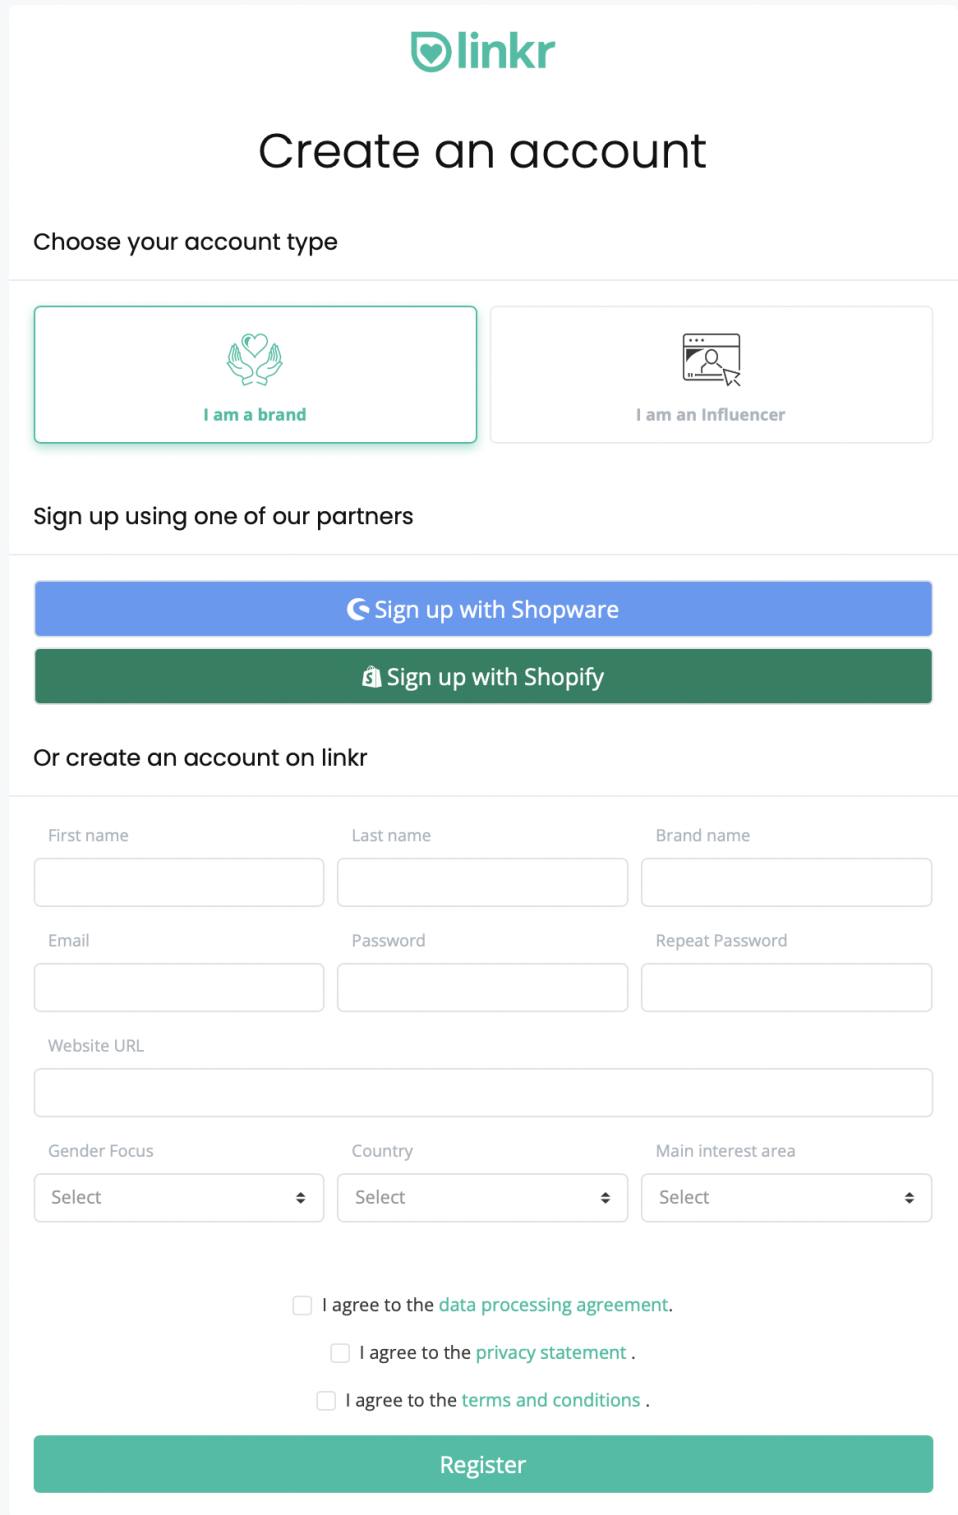
Task: Focus the Repeat Password input field
Action: pyautogui.click(x=787, y=988)
